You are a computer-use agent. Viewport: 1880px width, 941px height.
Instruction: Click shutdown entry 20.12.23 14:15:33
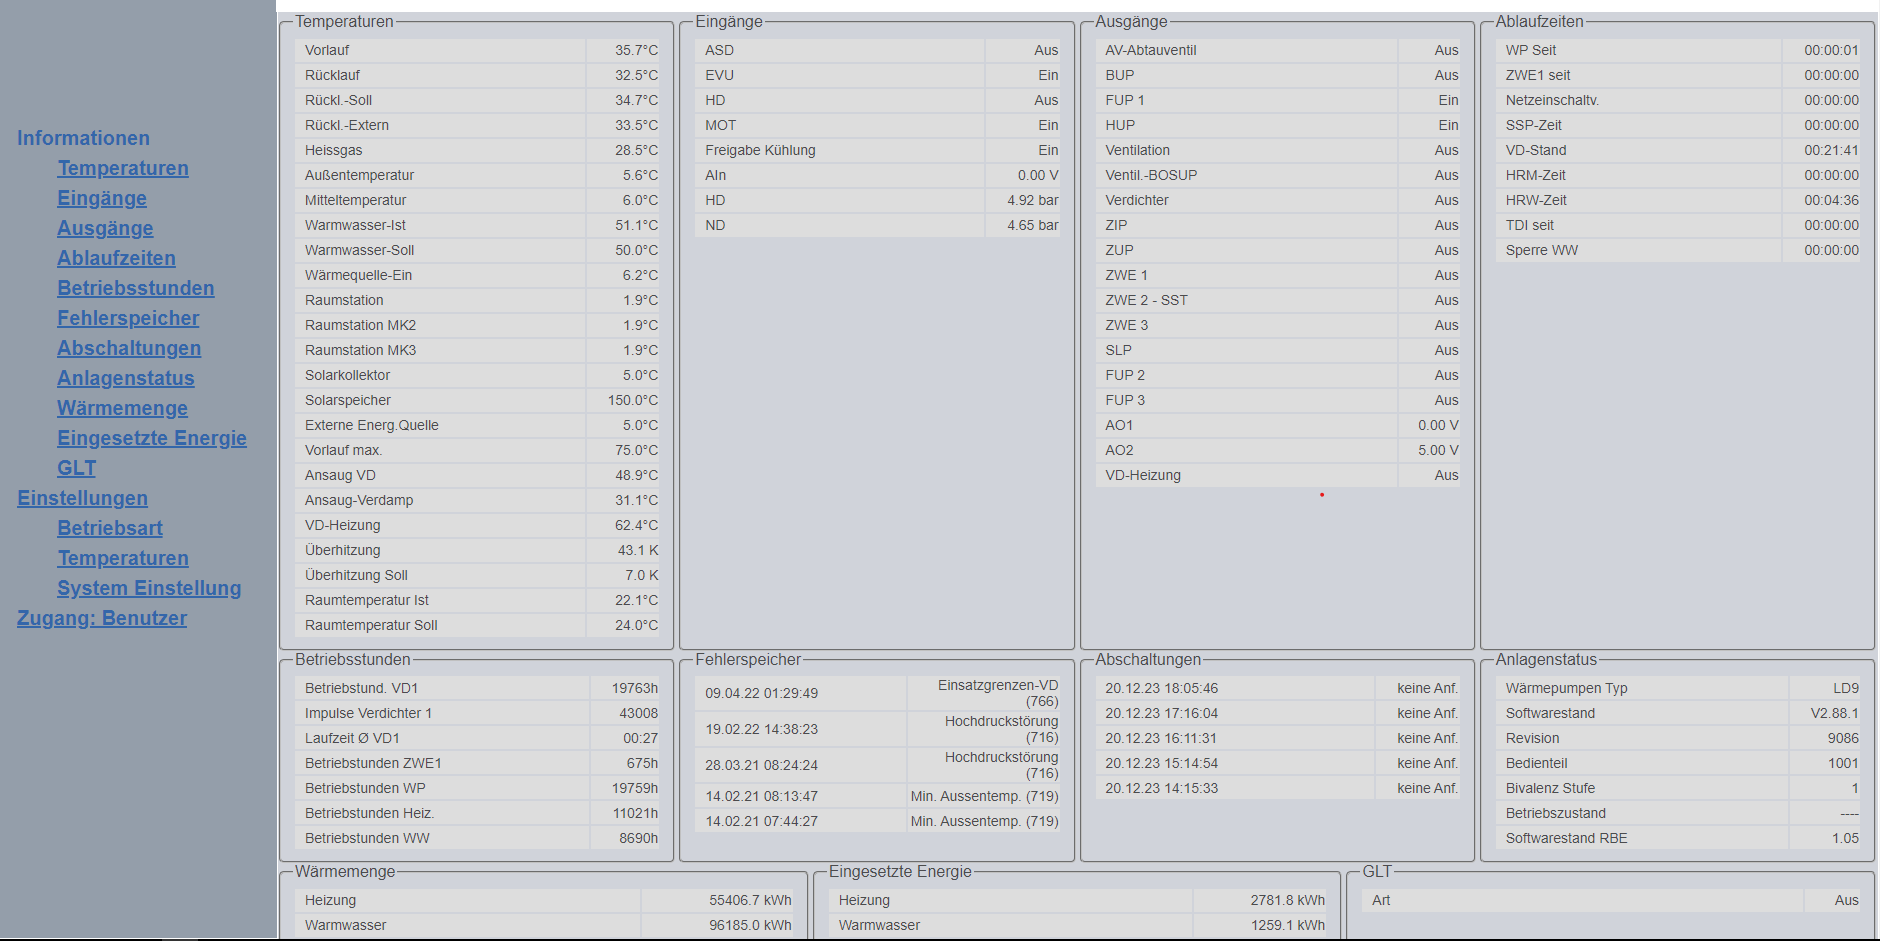click(x=1162, y=788)
